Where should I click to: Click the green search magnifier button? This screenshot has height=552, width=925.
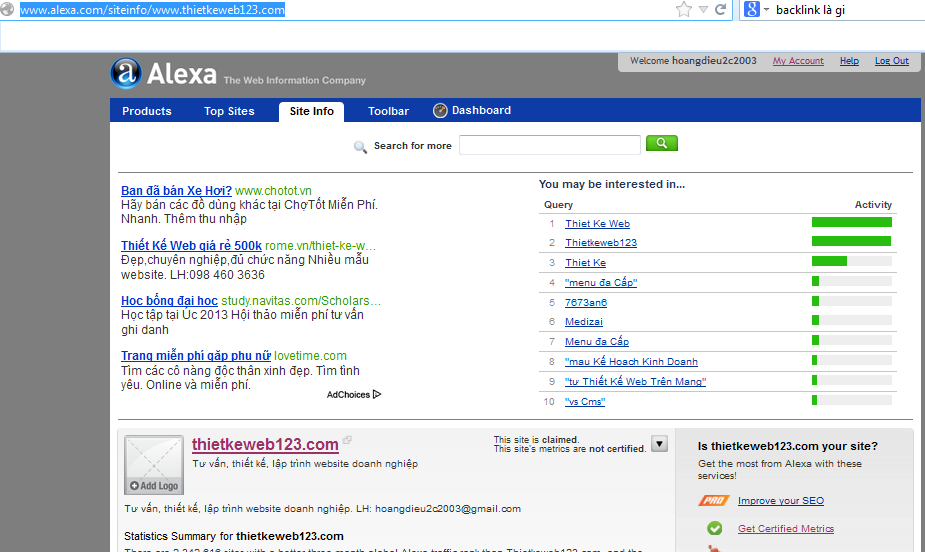pyautogui.click(x=662, y=144)
